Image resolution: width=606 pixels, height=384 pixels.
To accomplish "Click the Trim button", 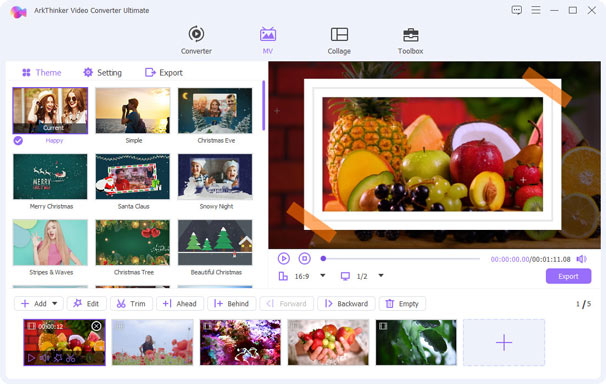I will tap(131, 304).
